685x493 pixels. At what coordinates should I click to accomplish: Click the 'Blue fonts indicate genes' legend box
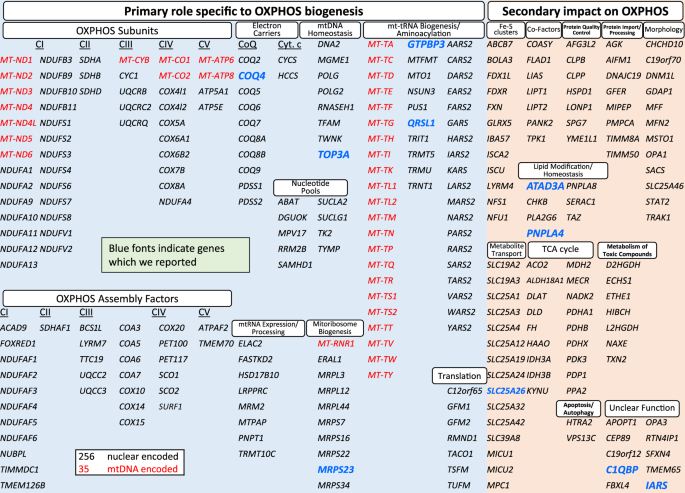(x=175, y=255)
